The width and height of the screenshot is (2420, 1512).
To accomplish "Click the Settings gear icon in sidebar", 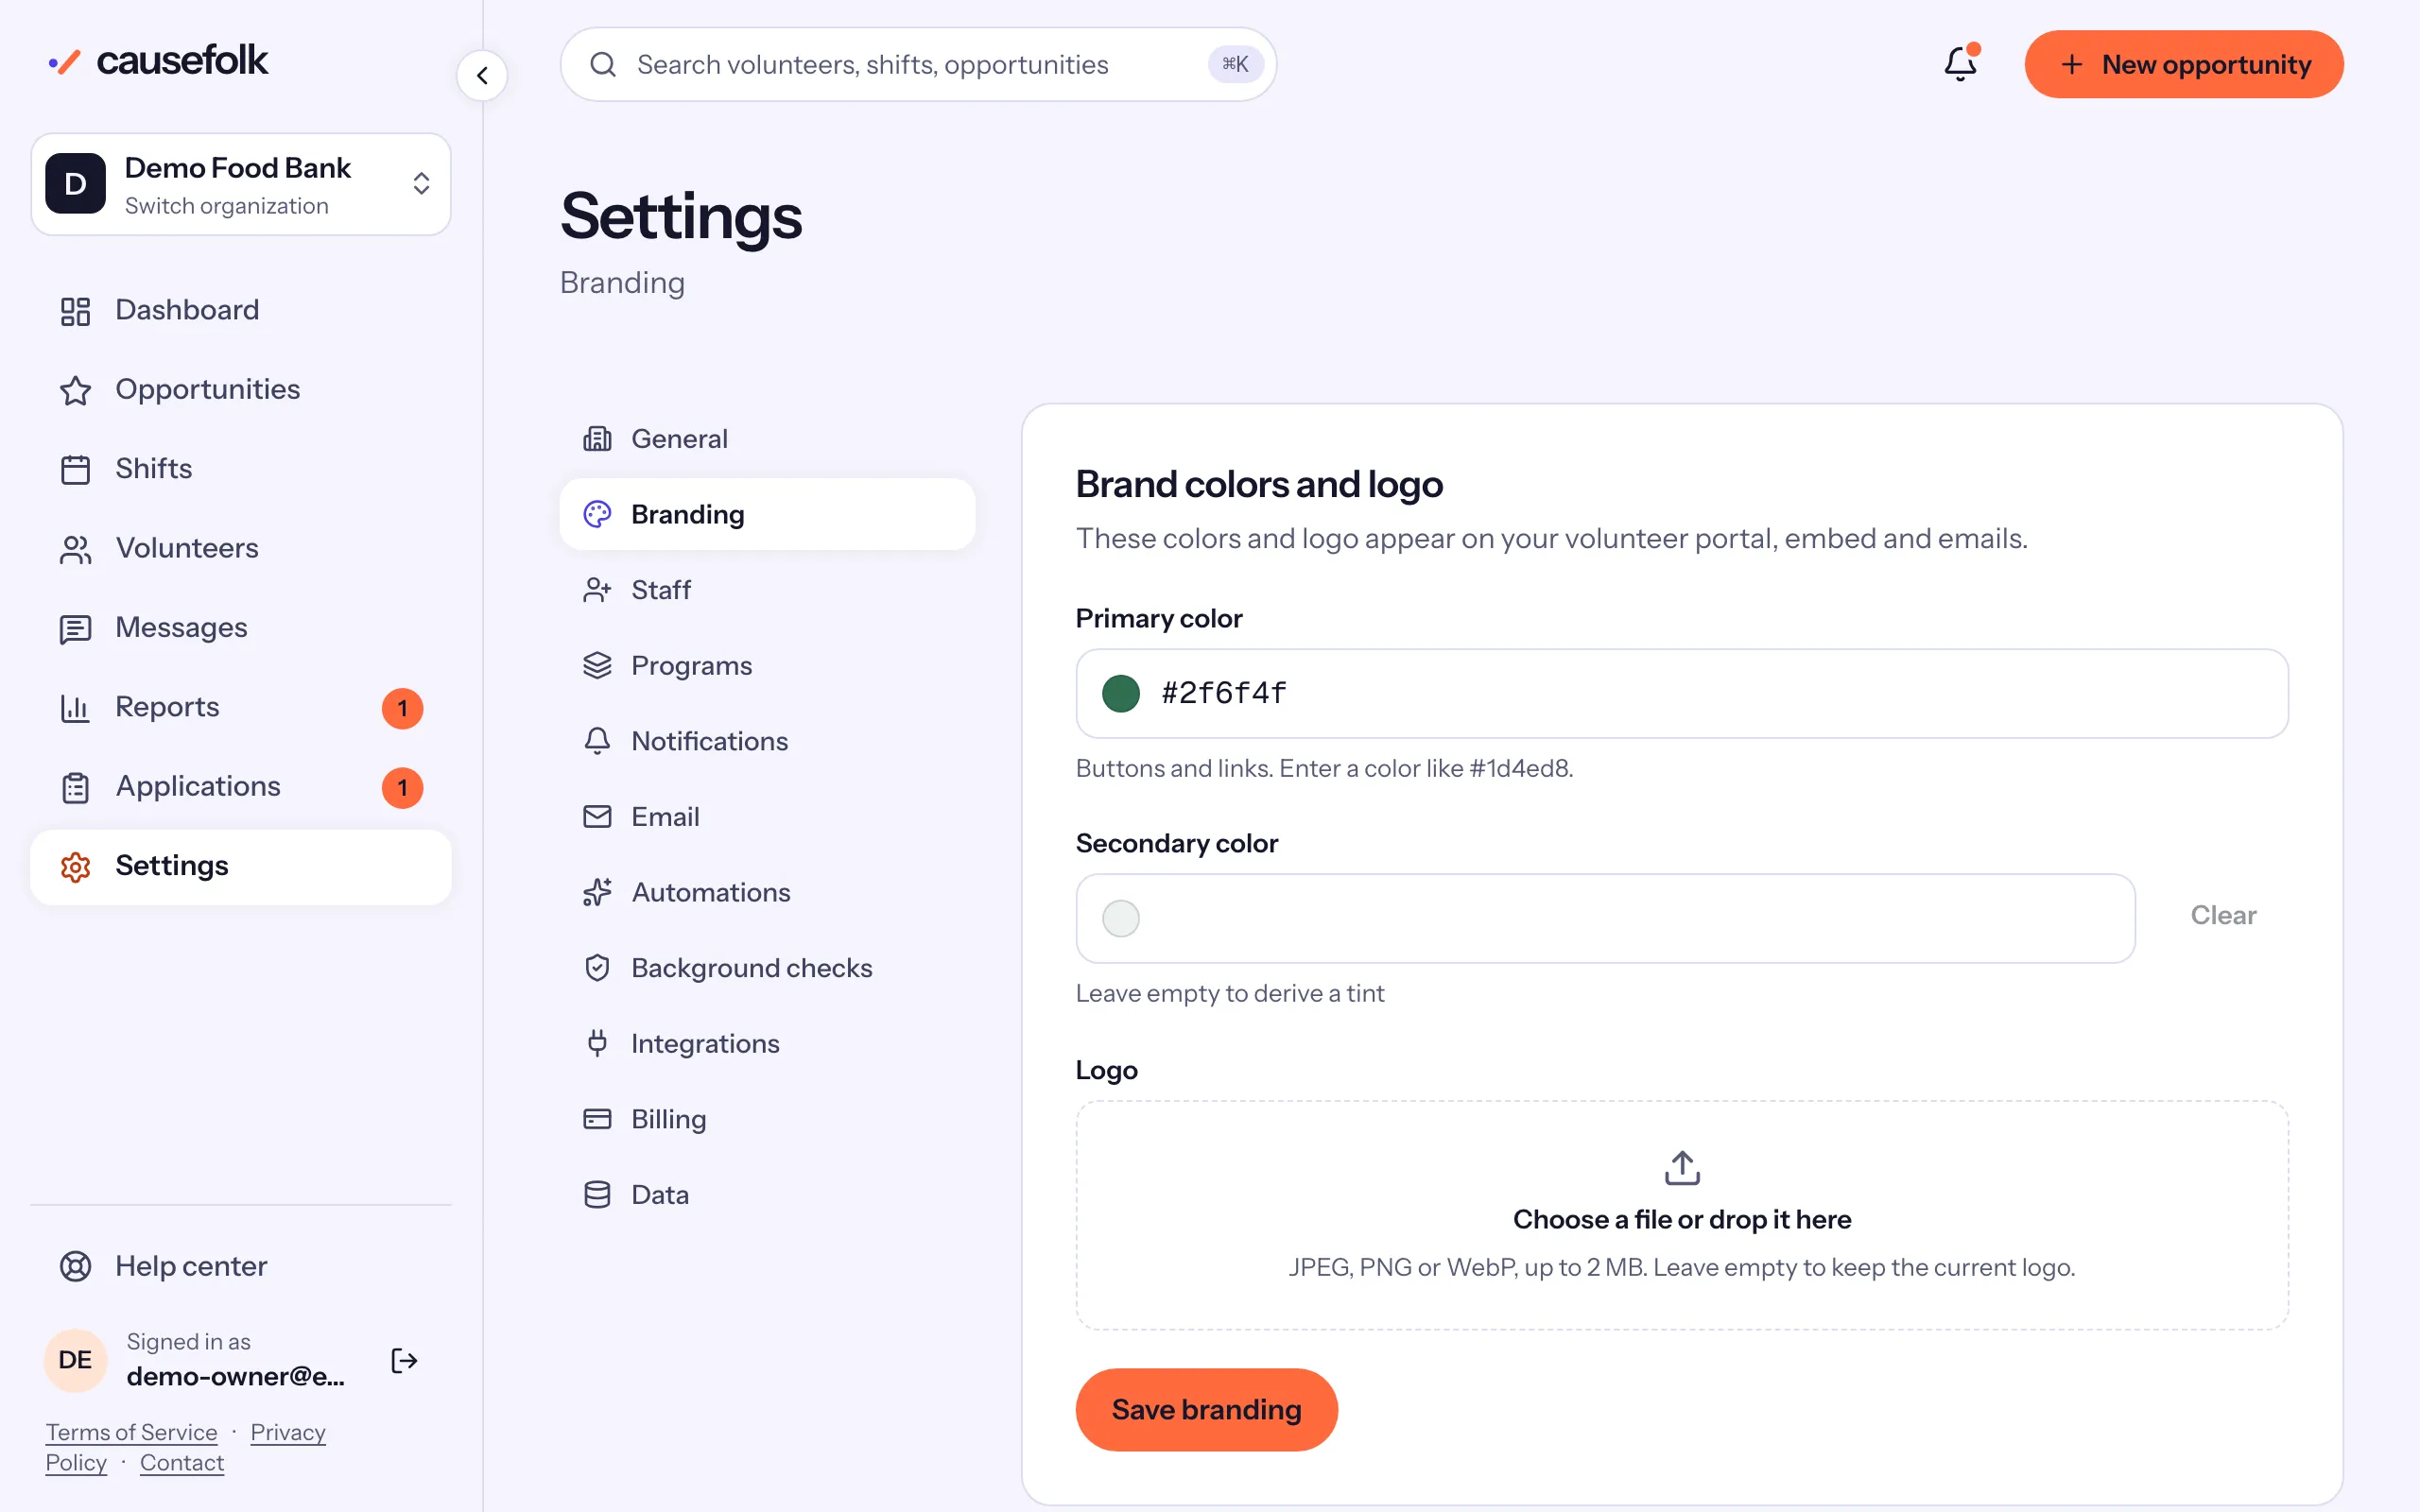I will coord(75,867).
